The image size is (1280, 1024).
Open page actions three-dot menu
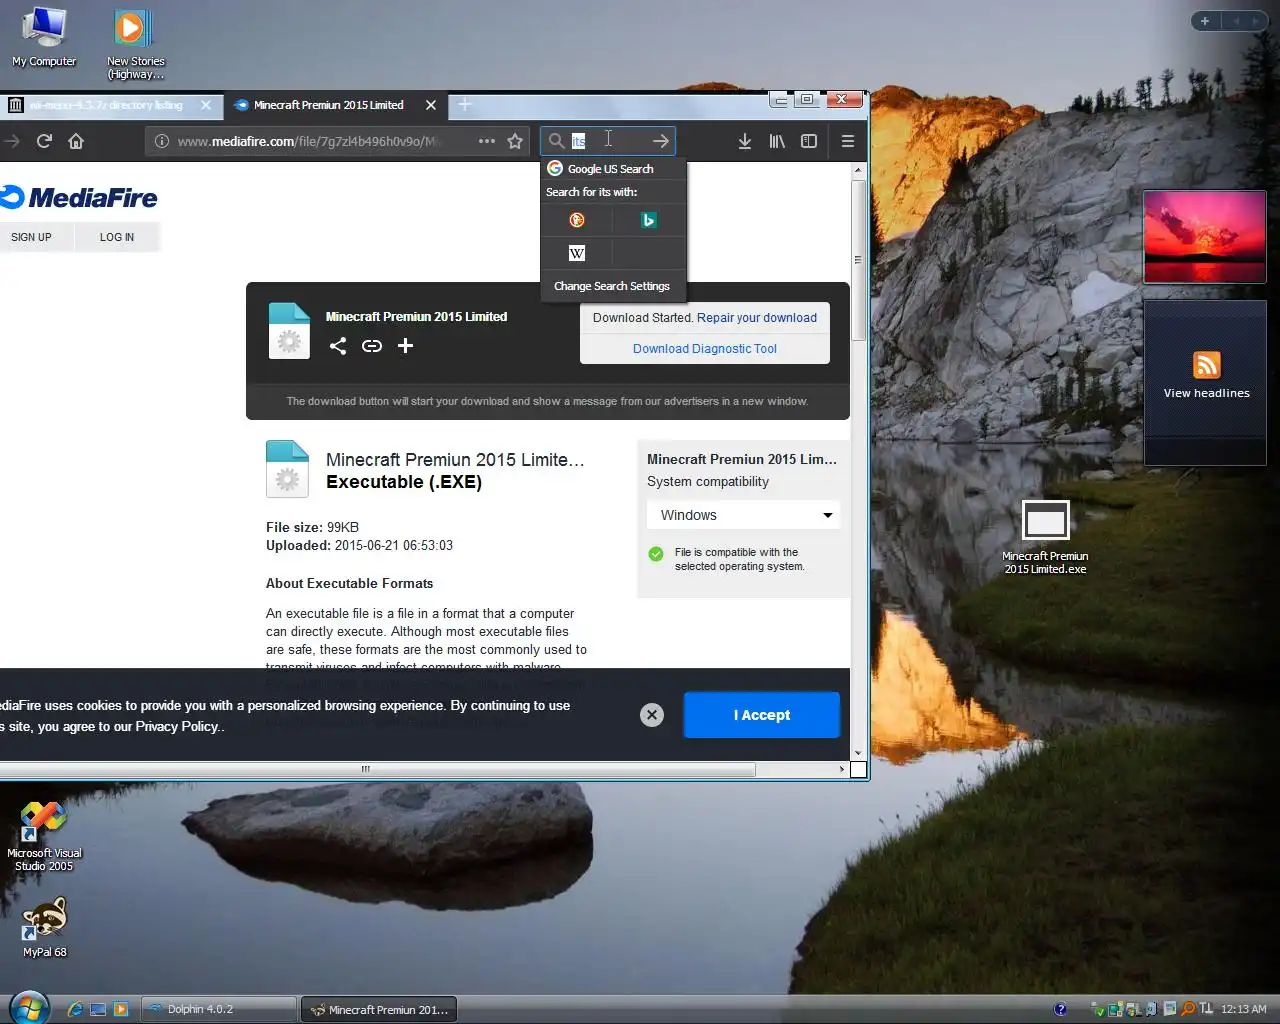pos(487,141)
